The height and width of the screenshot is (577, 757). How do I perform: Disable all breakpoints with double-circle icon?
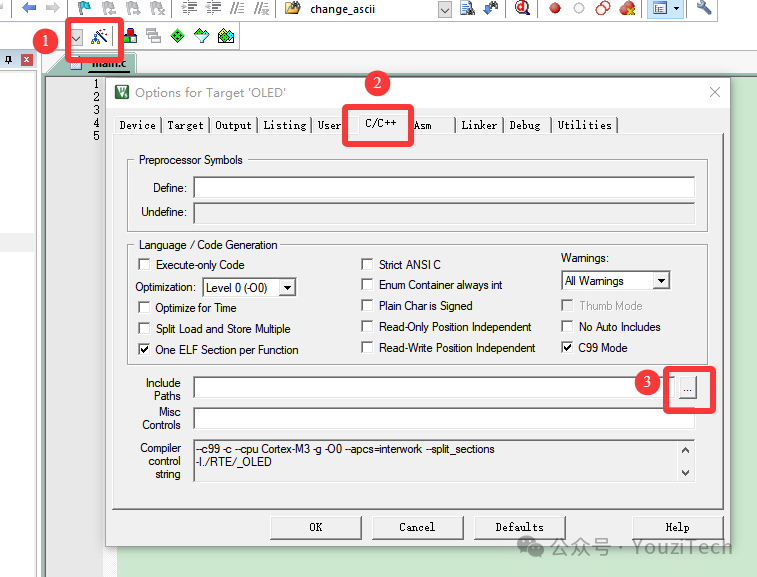coord(603,8)
